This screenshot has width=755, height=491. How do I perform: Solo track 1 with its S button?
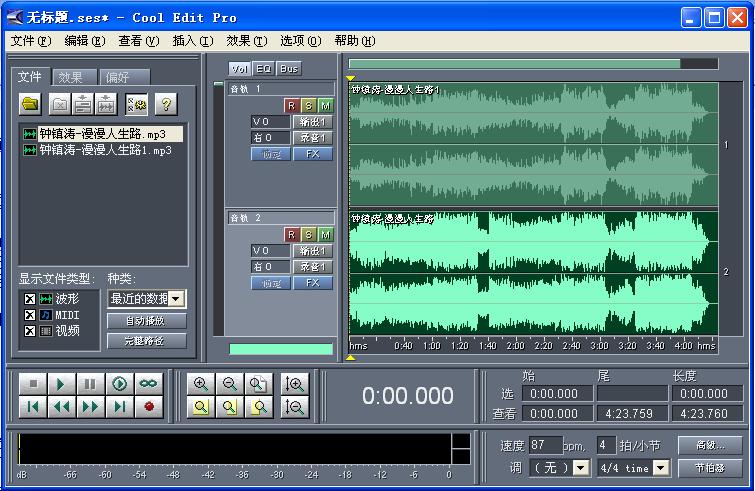308,106
